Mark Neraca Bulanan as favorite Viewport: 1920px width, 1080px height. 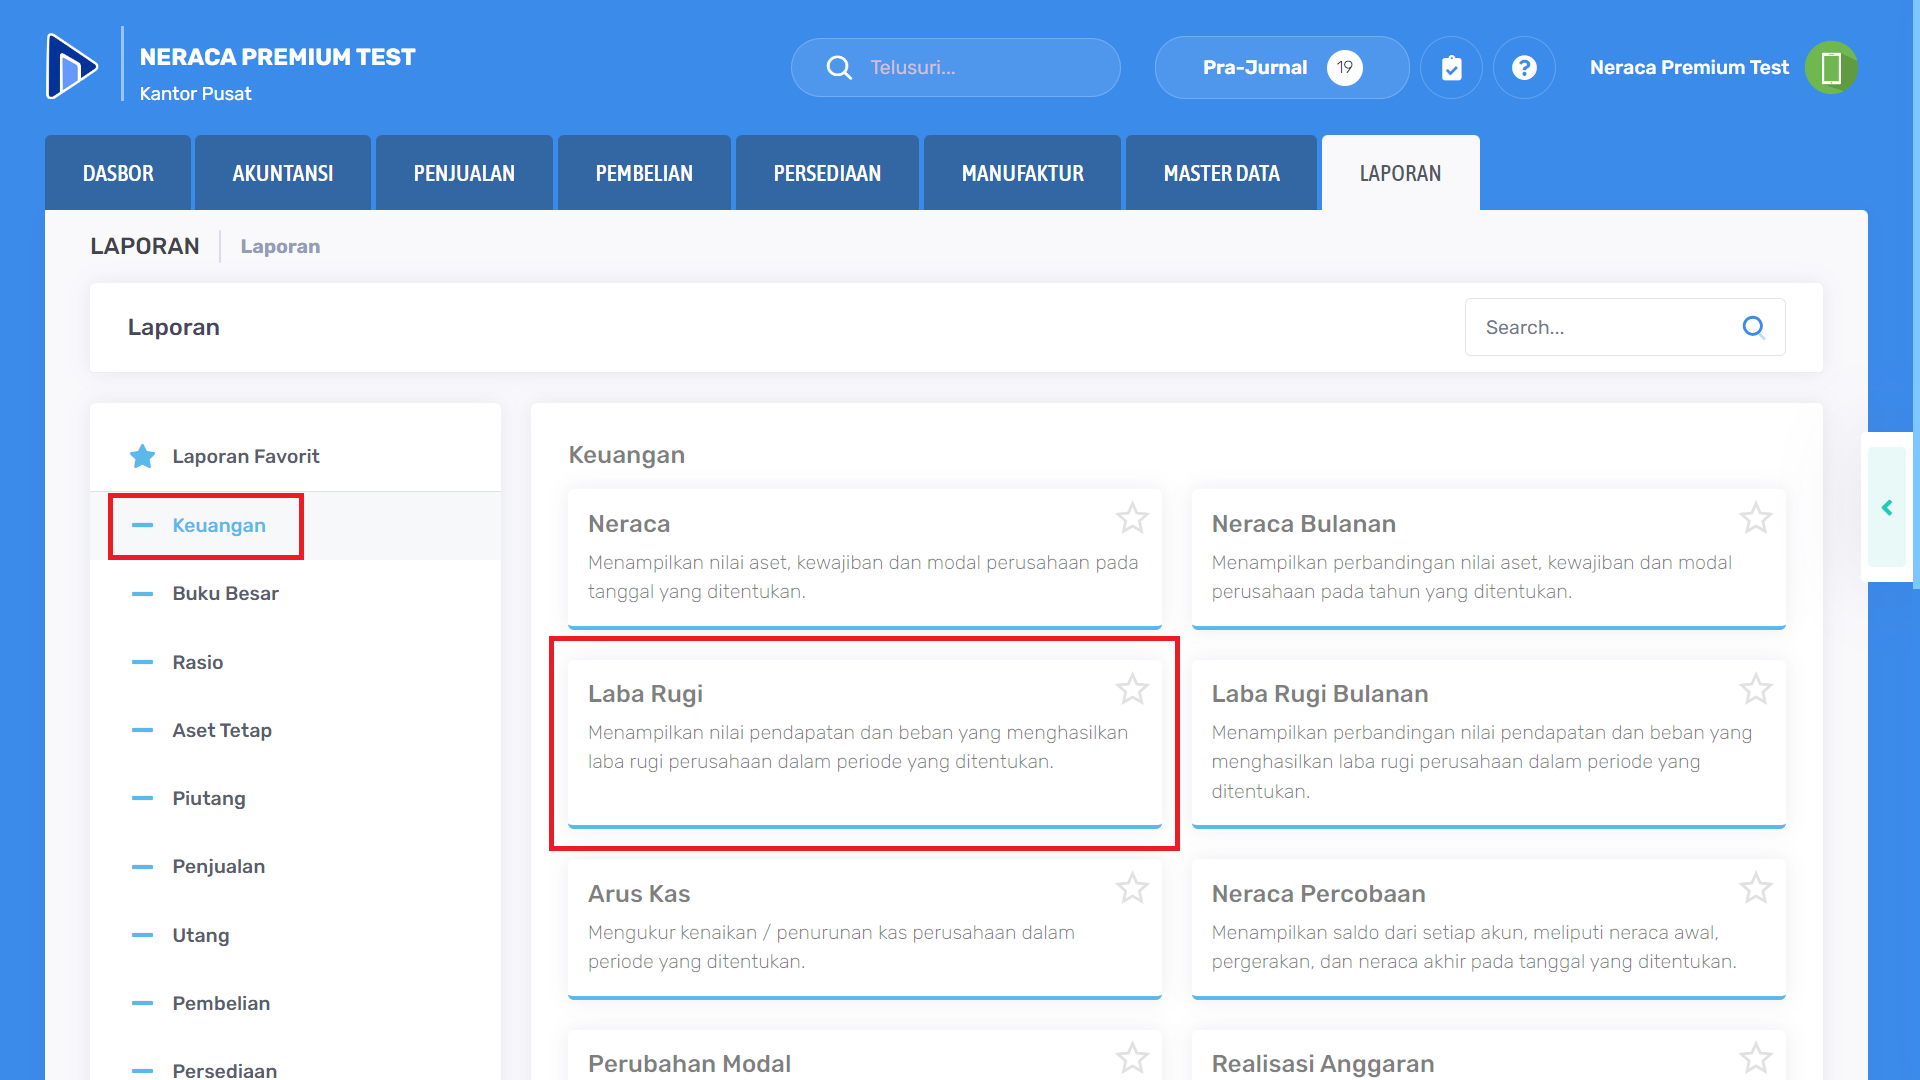coord(1755,518)
